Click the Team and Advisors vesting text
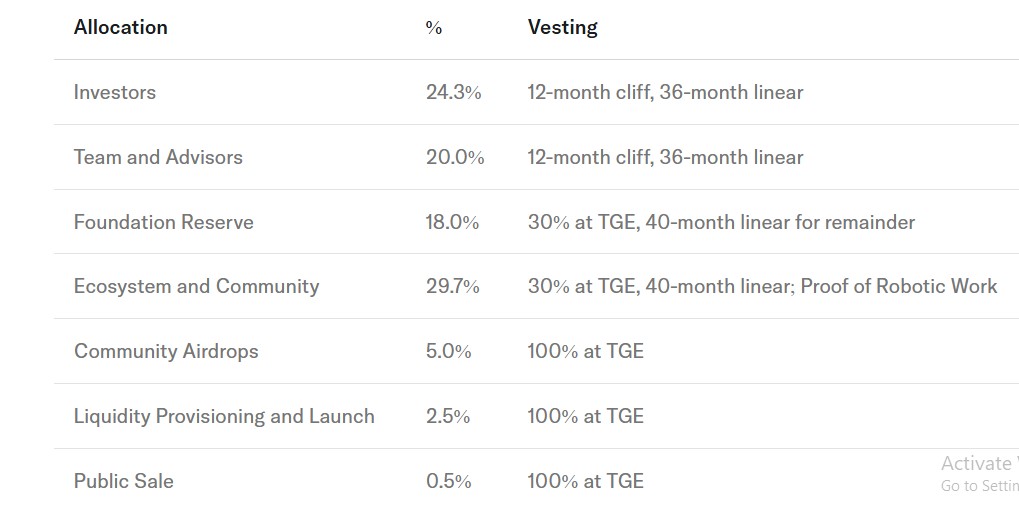1019x505 pixels. [665, 157]
